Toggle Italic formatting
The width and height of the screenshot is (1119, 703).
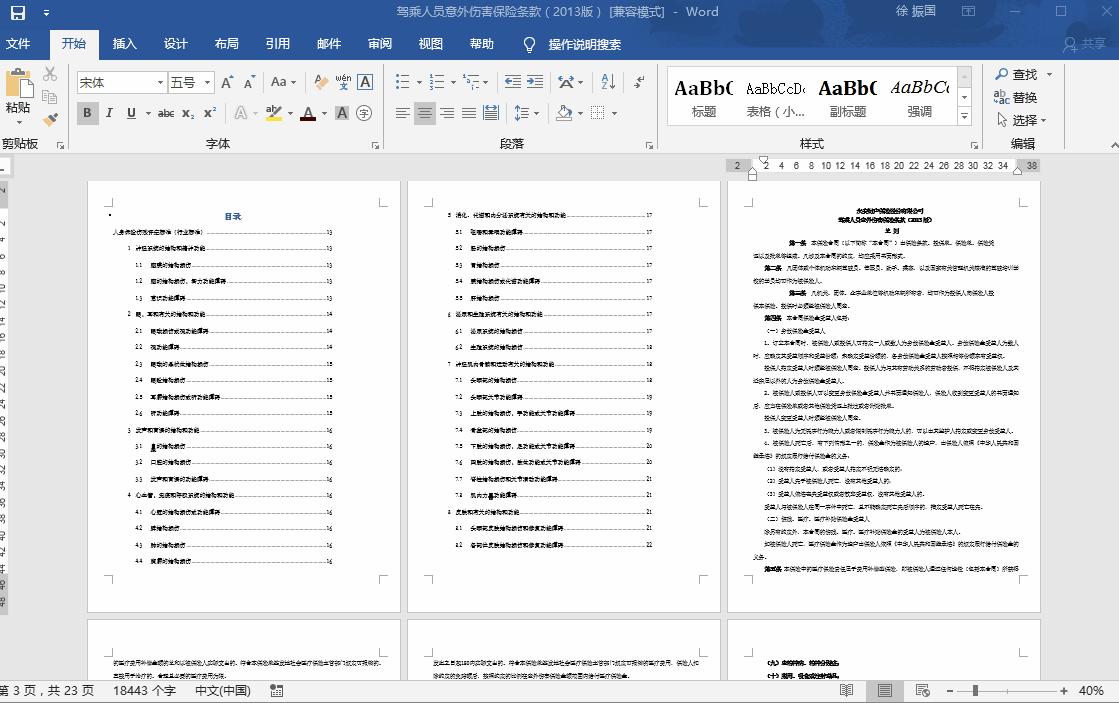(109, 114)
